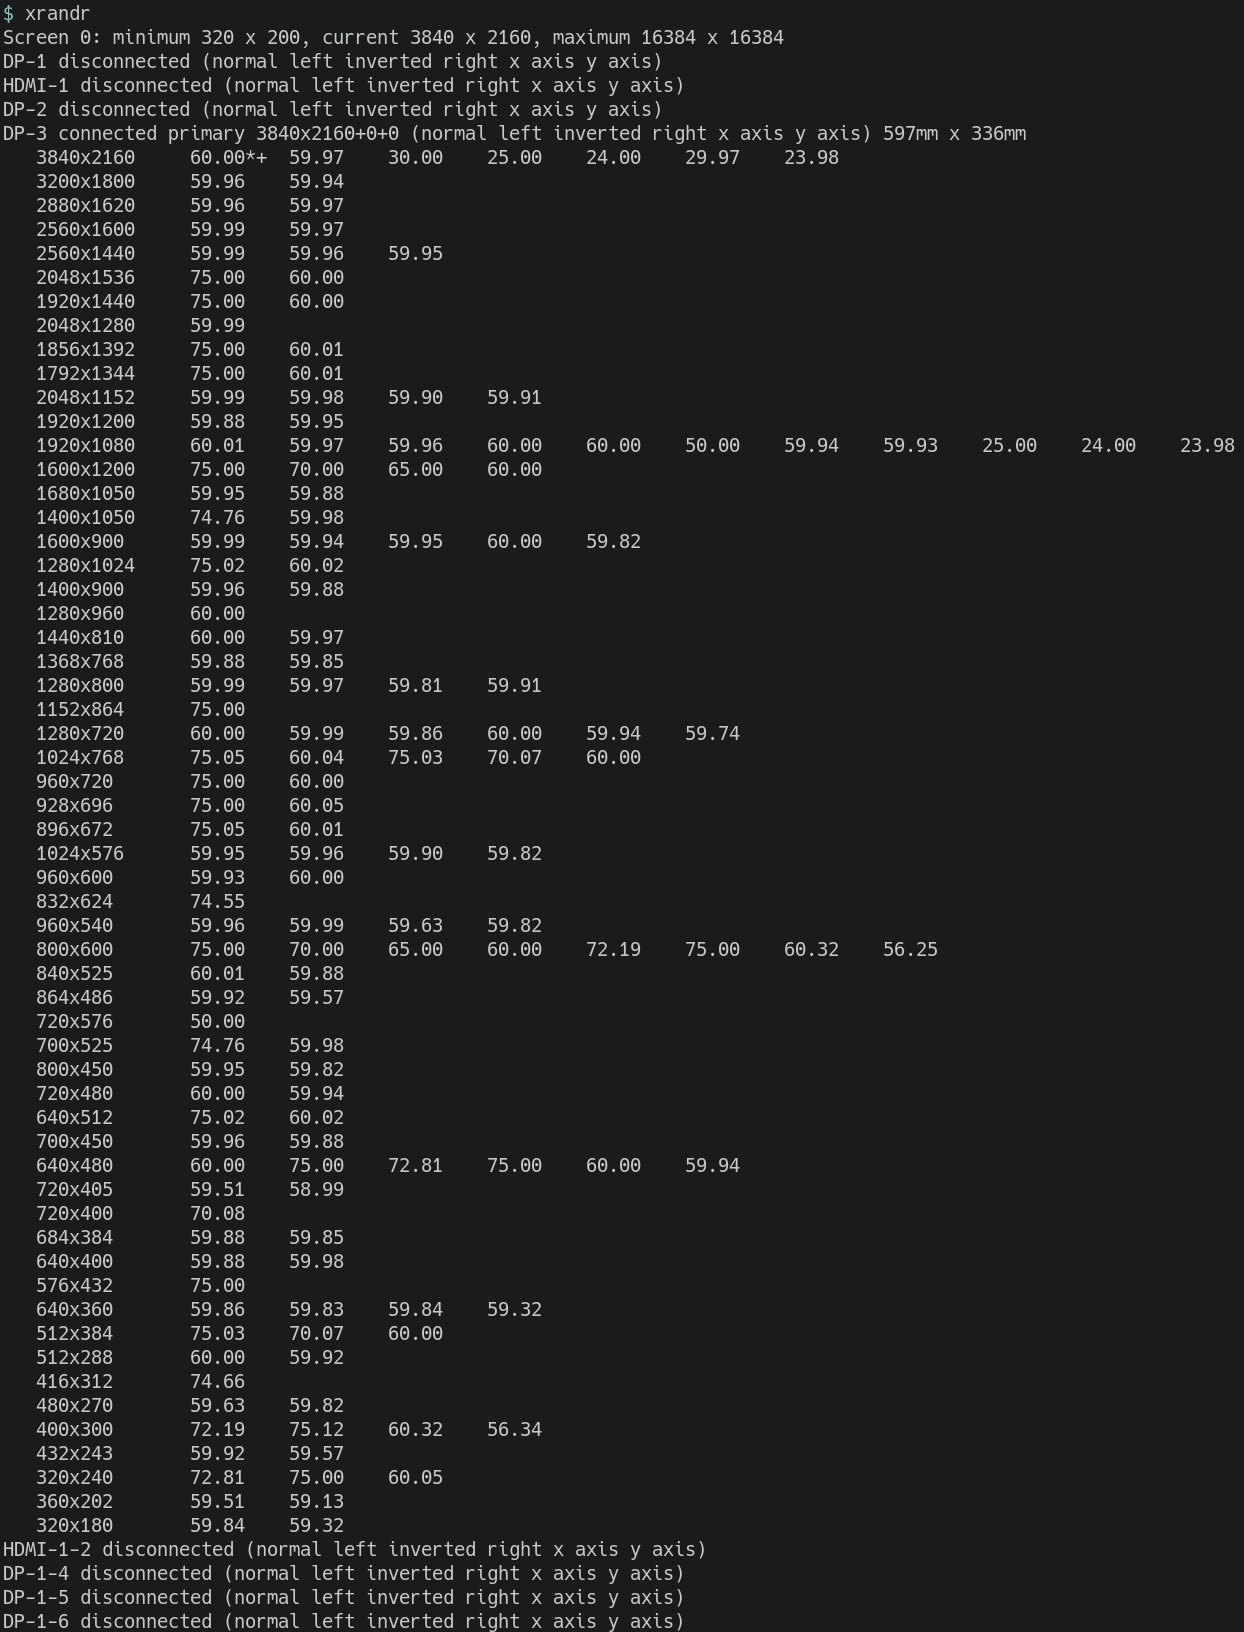This screenshot has width=1244, height=1632.
Task: Select the HDMI-1-2 disconnected output line
Action: point(354,1550)
